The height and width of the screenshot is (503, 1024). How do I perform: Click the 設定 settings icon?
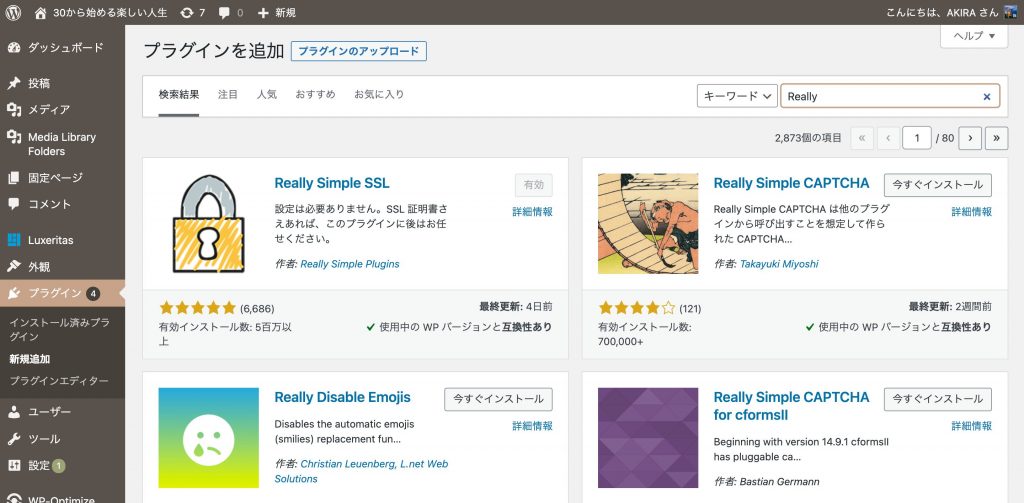point(14,466)
